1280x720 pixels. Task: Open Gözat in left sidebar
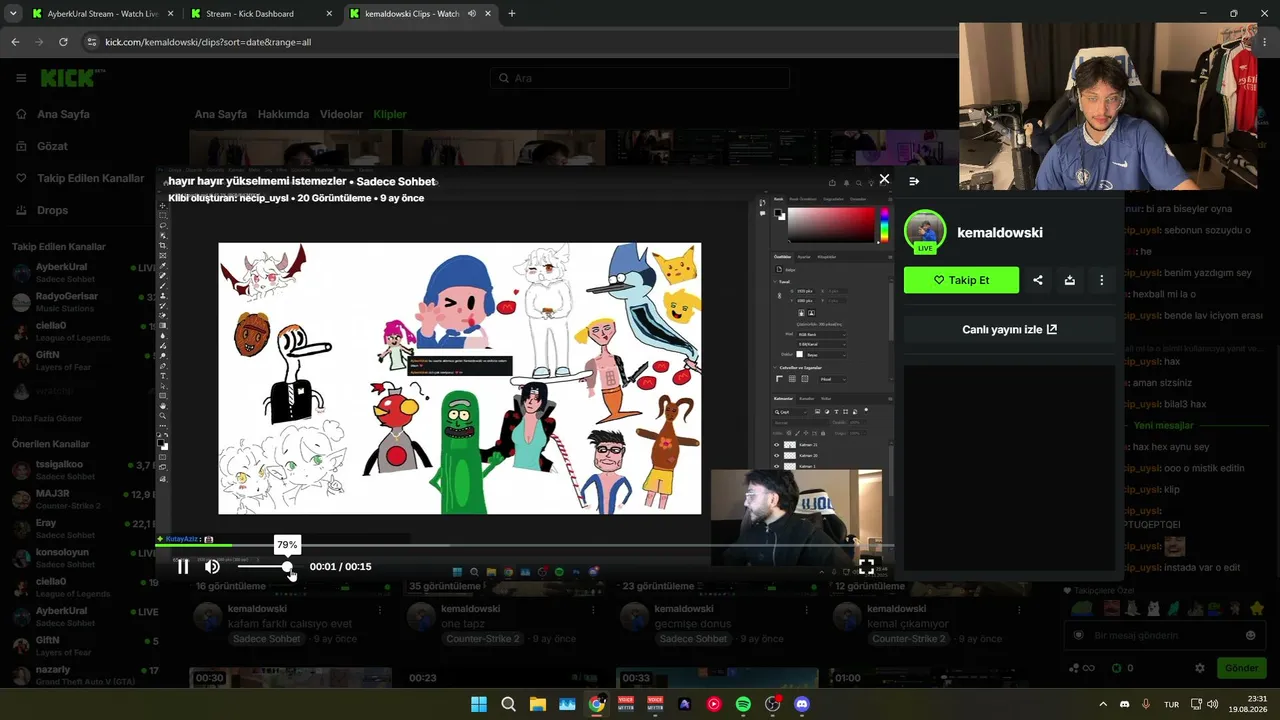(52, 146)
